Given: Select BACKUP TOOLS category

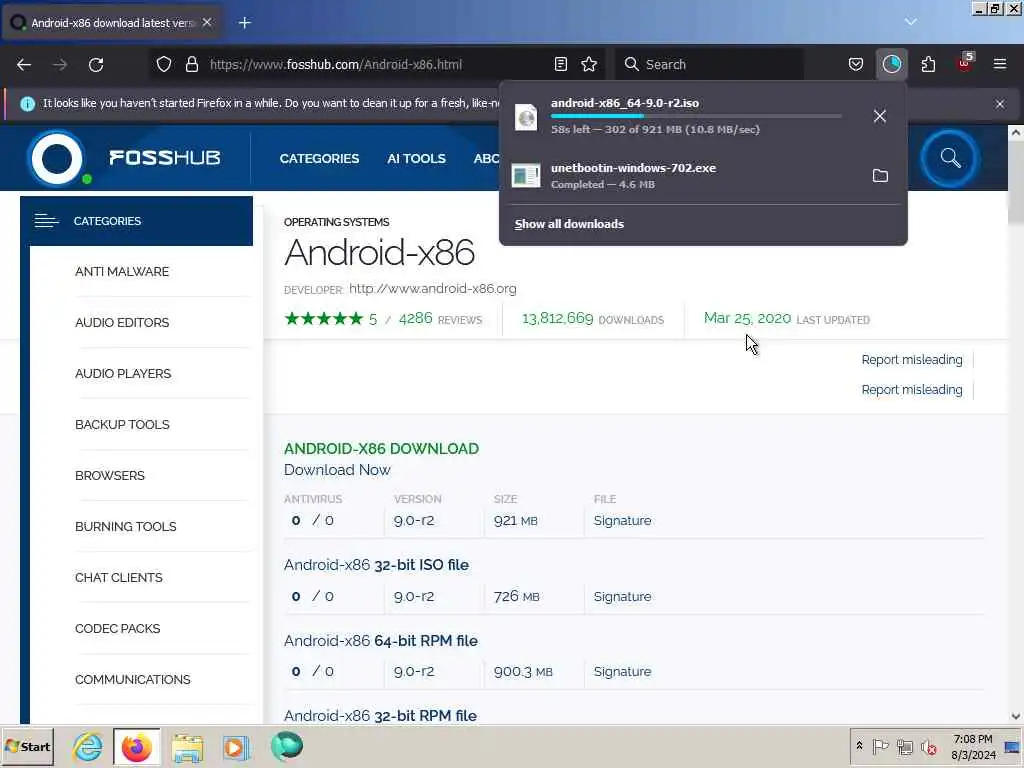Looking at the screenshot, I should click(x=122, y=424).
